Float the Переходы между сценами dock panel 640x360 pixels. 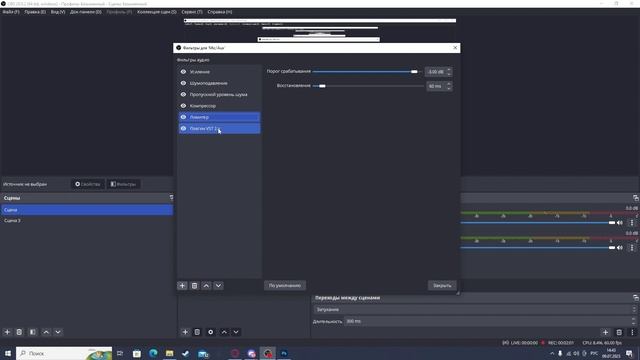point(636,298)
